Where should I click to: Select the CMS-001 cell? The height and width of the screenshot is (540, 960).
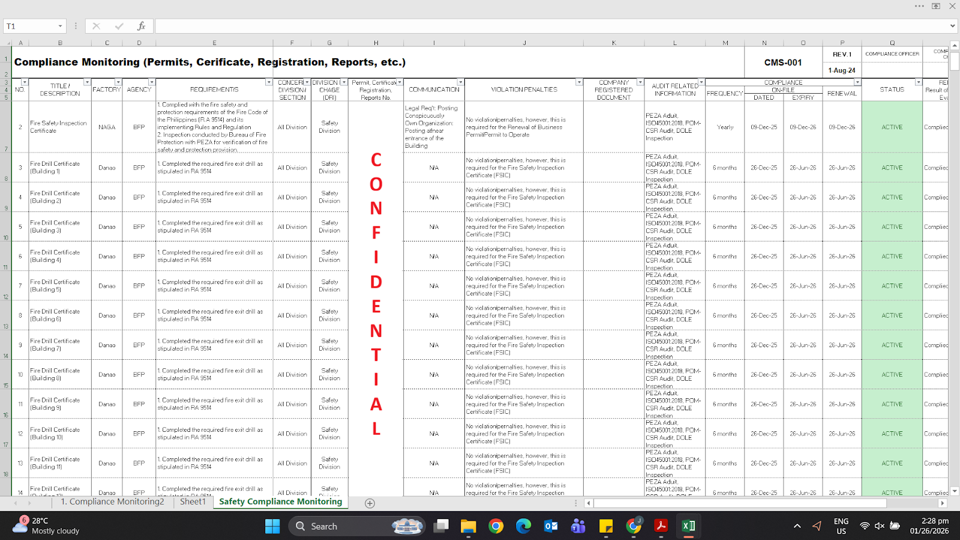[783, 62]
